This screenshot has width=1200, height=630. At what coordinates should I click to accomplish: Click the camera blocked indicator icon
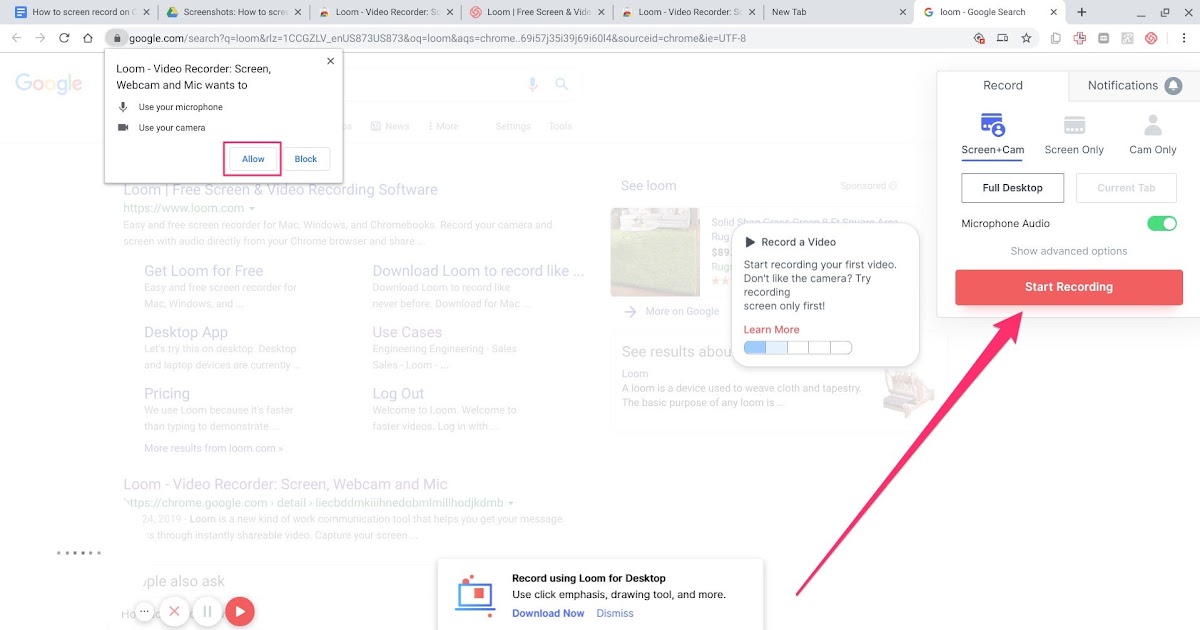click(x=980, y=38)
